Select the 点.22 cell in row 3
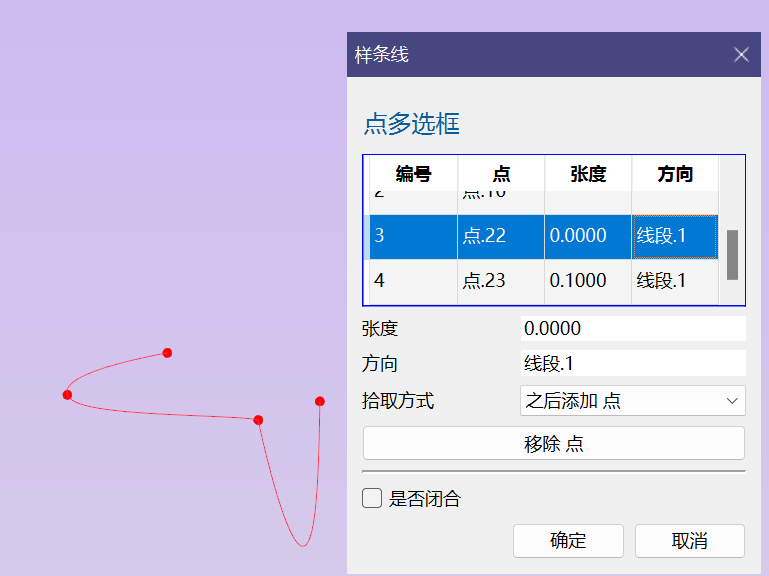The width and height of the screenshot is (769, 576). pyautogui.click(x=500, y=236)
